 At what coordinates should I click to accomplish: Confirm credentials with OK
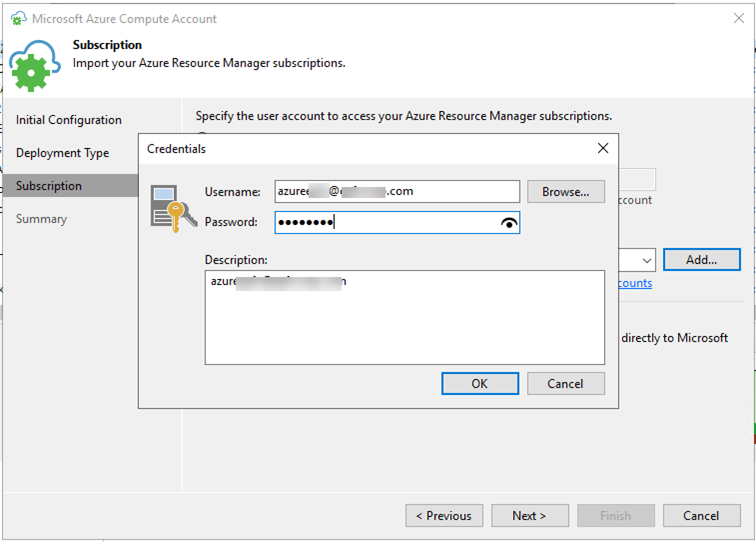(480, 383)
